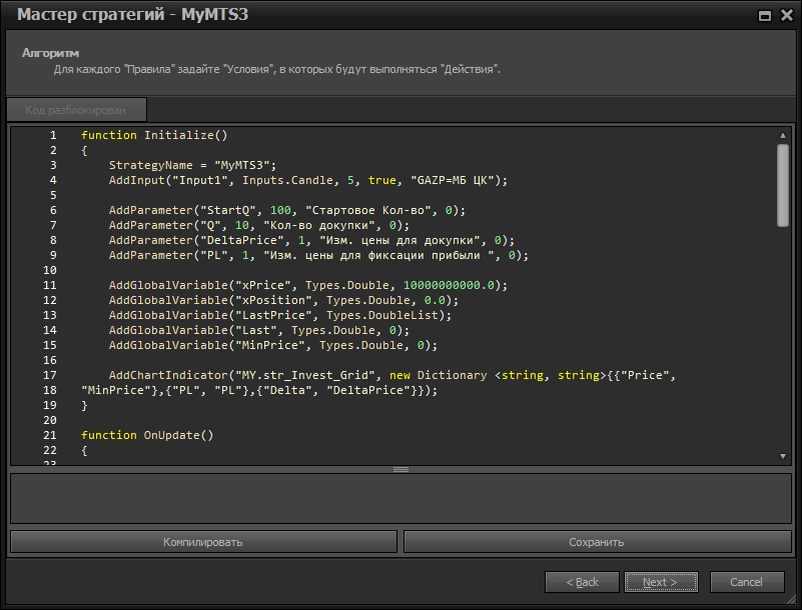
Task: Click the AddParameter "PL" line
Action: [318, 255]
